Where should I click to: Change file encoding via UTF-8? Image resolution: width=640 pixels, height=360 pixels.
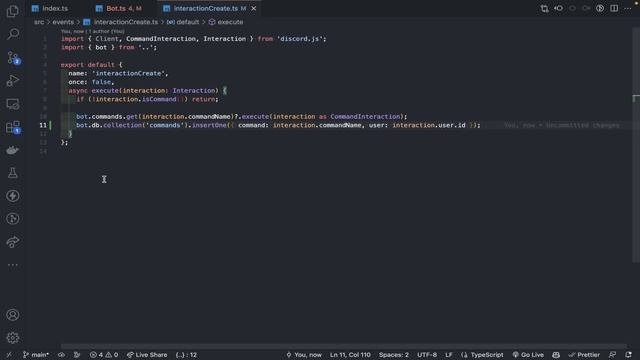click(427, 355)
